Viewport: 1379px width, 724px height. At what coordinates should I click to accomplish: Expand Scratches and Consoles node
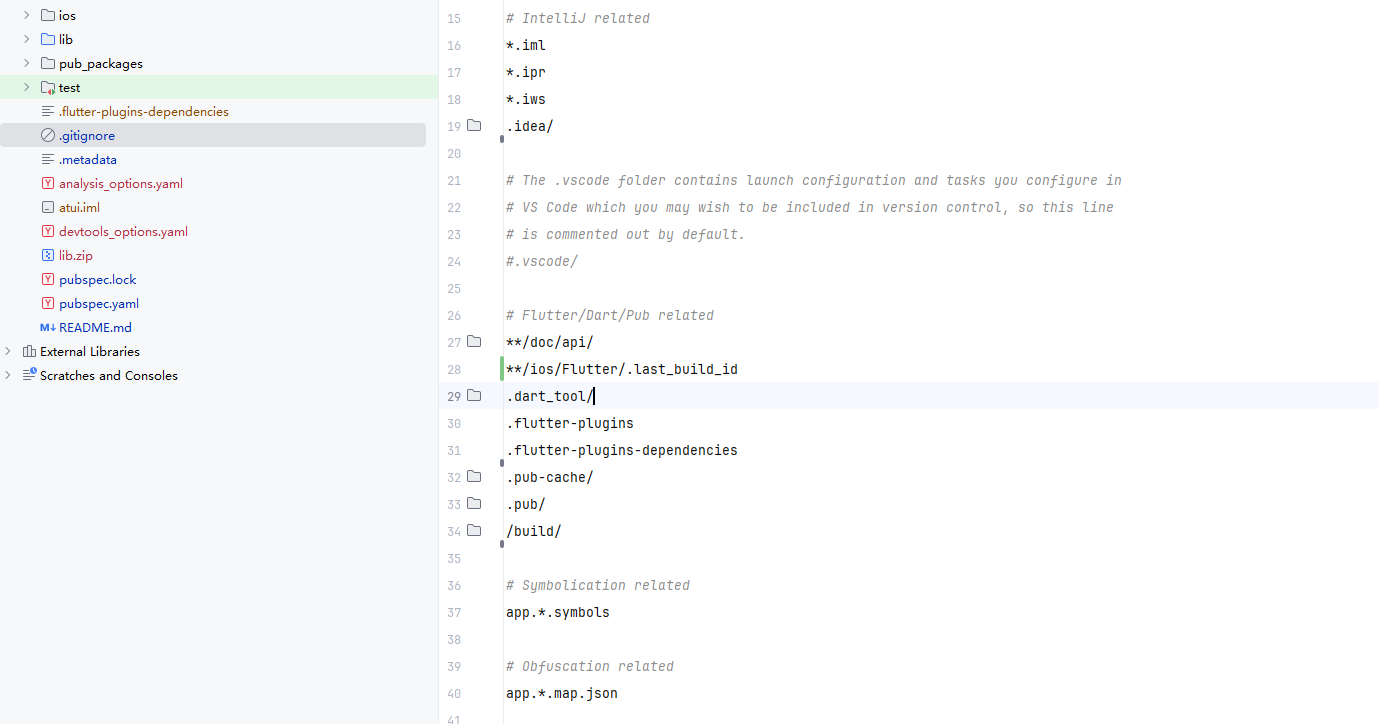point(8,375)
